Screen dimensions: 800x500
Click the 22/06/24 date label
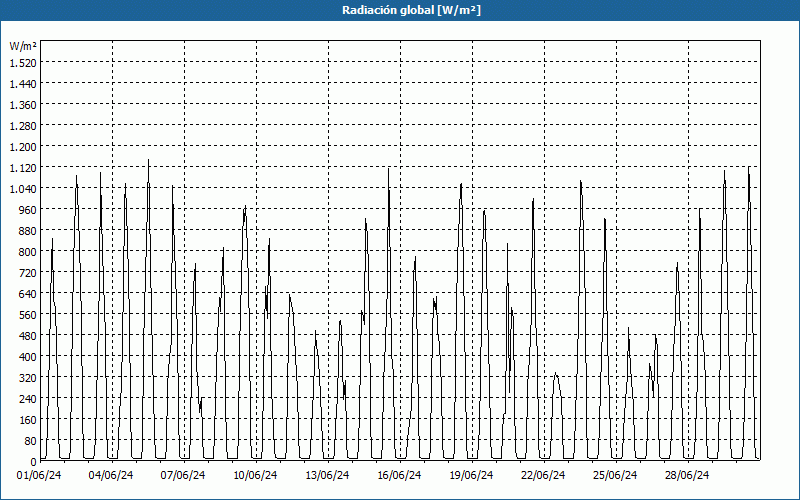[x=543, y=476]
